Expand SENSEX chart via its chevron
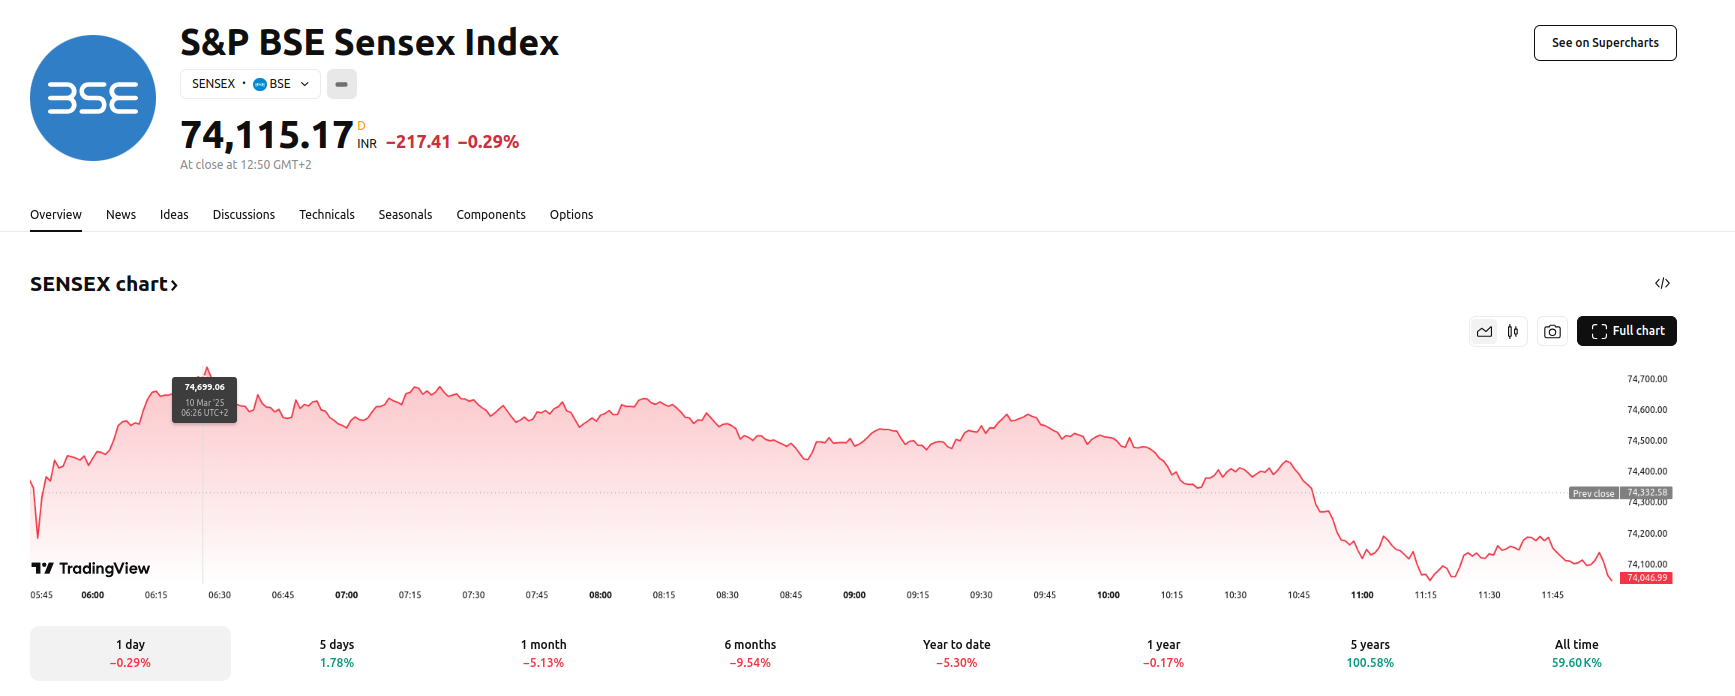Viewport: 1735px width, 696px height. 174,284
